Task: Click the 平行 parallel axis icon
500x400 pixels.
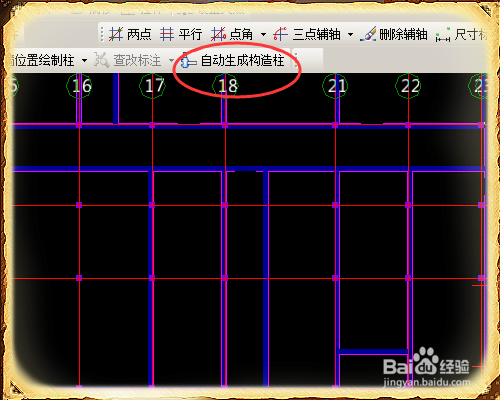Action: pos(167,34)
